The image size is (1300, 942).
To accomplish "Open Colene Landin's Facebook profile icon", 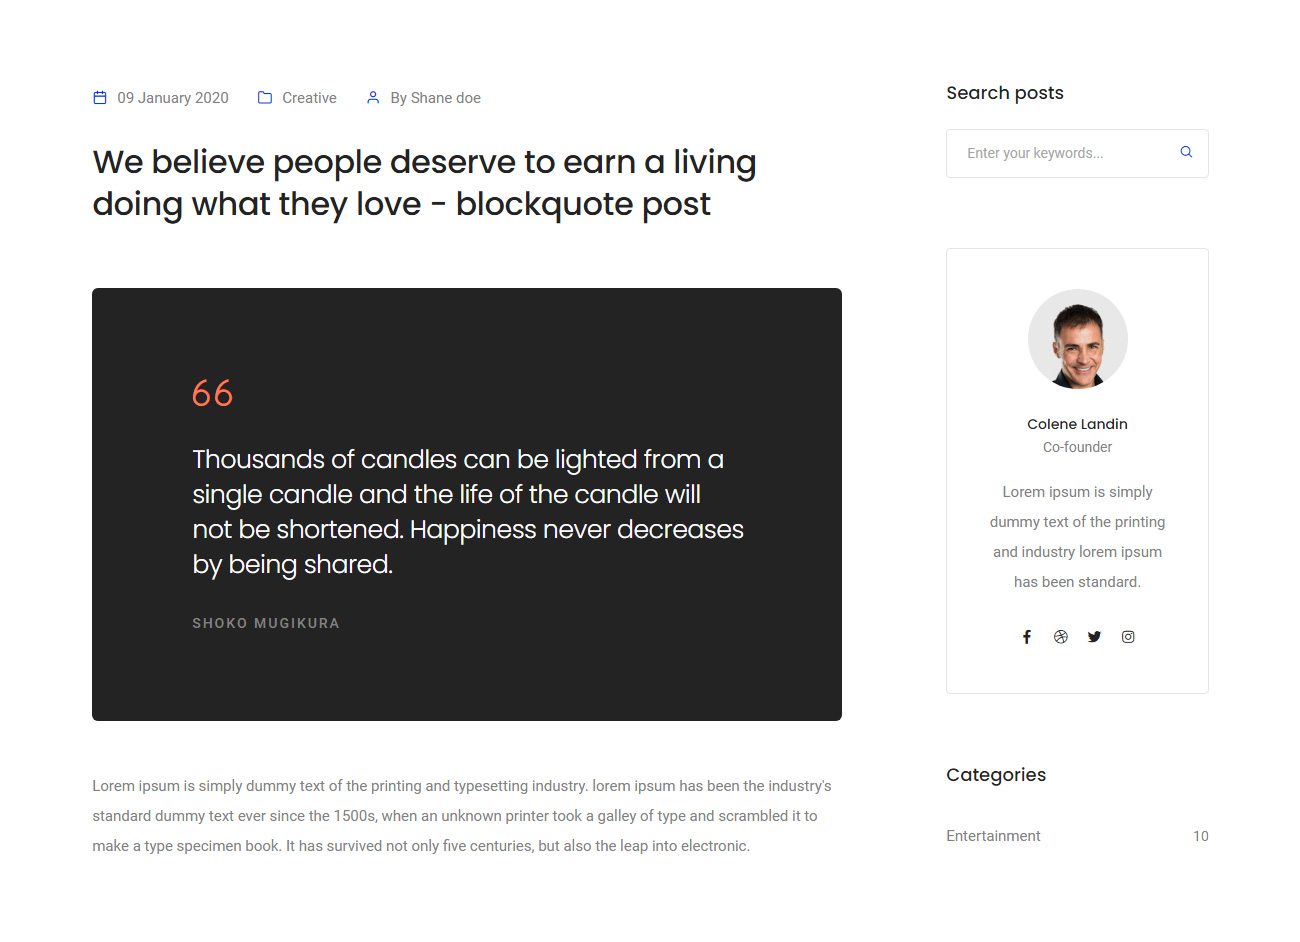I will pyautogui.click(x=1027, y=637).
